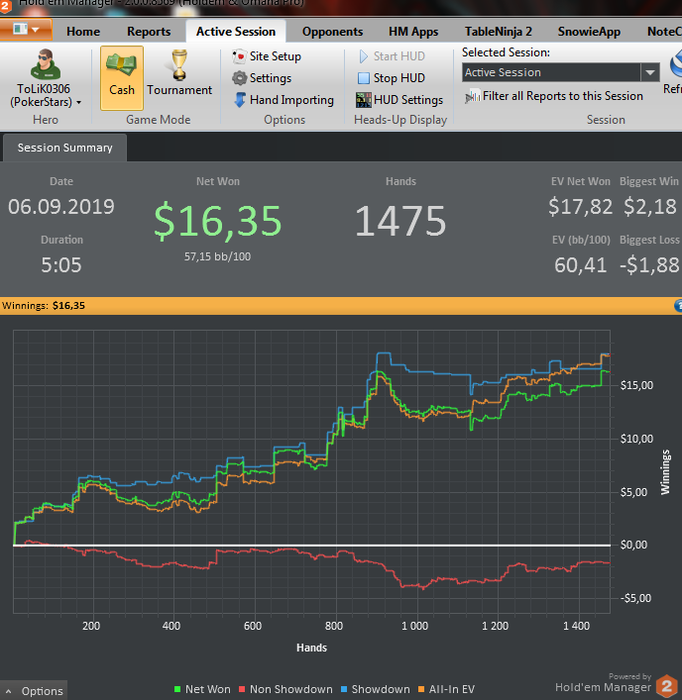Viewport: 682px width, 700px height.
Task: Click the NoteC ribbon tab
Action: [x=664, y=32]
